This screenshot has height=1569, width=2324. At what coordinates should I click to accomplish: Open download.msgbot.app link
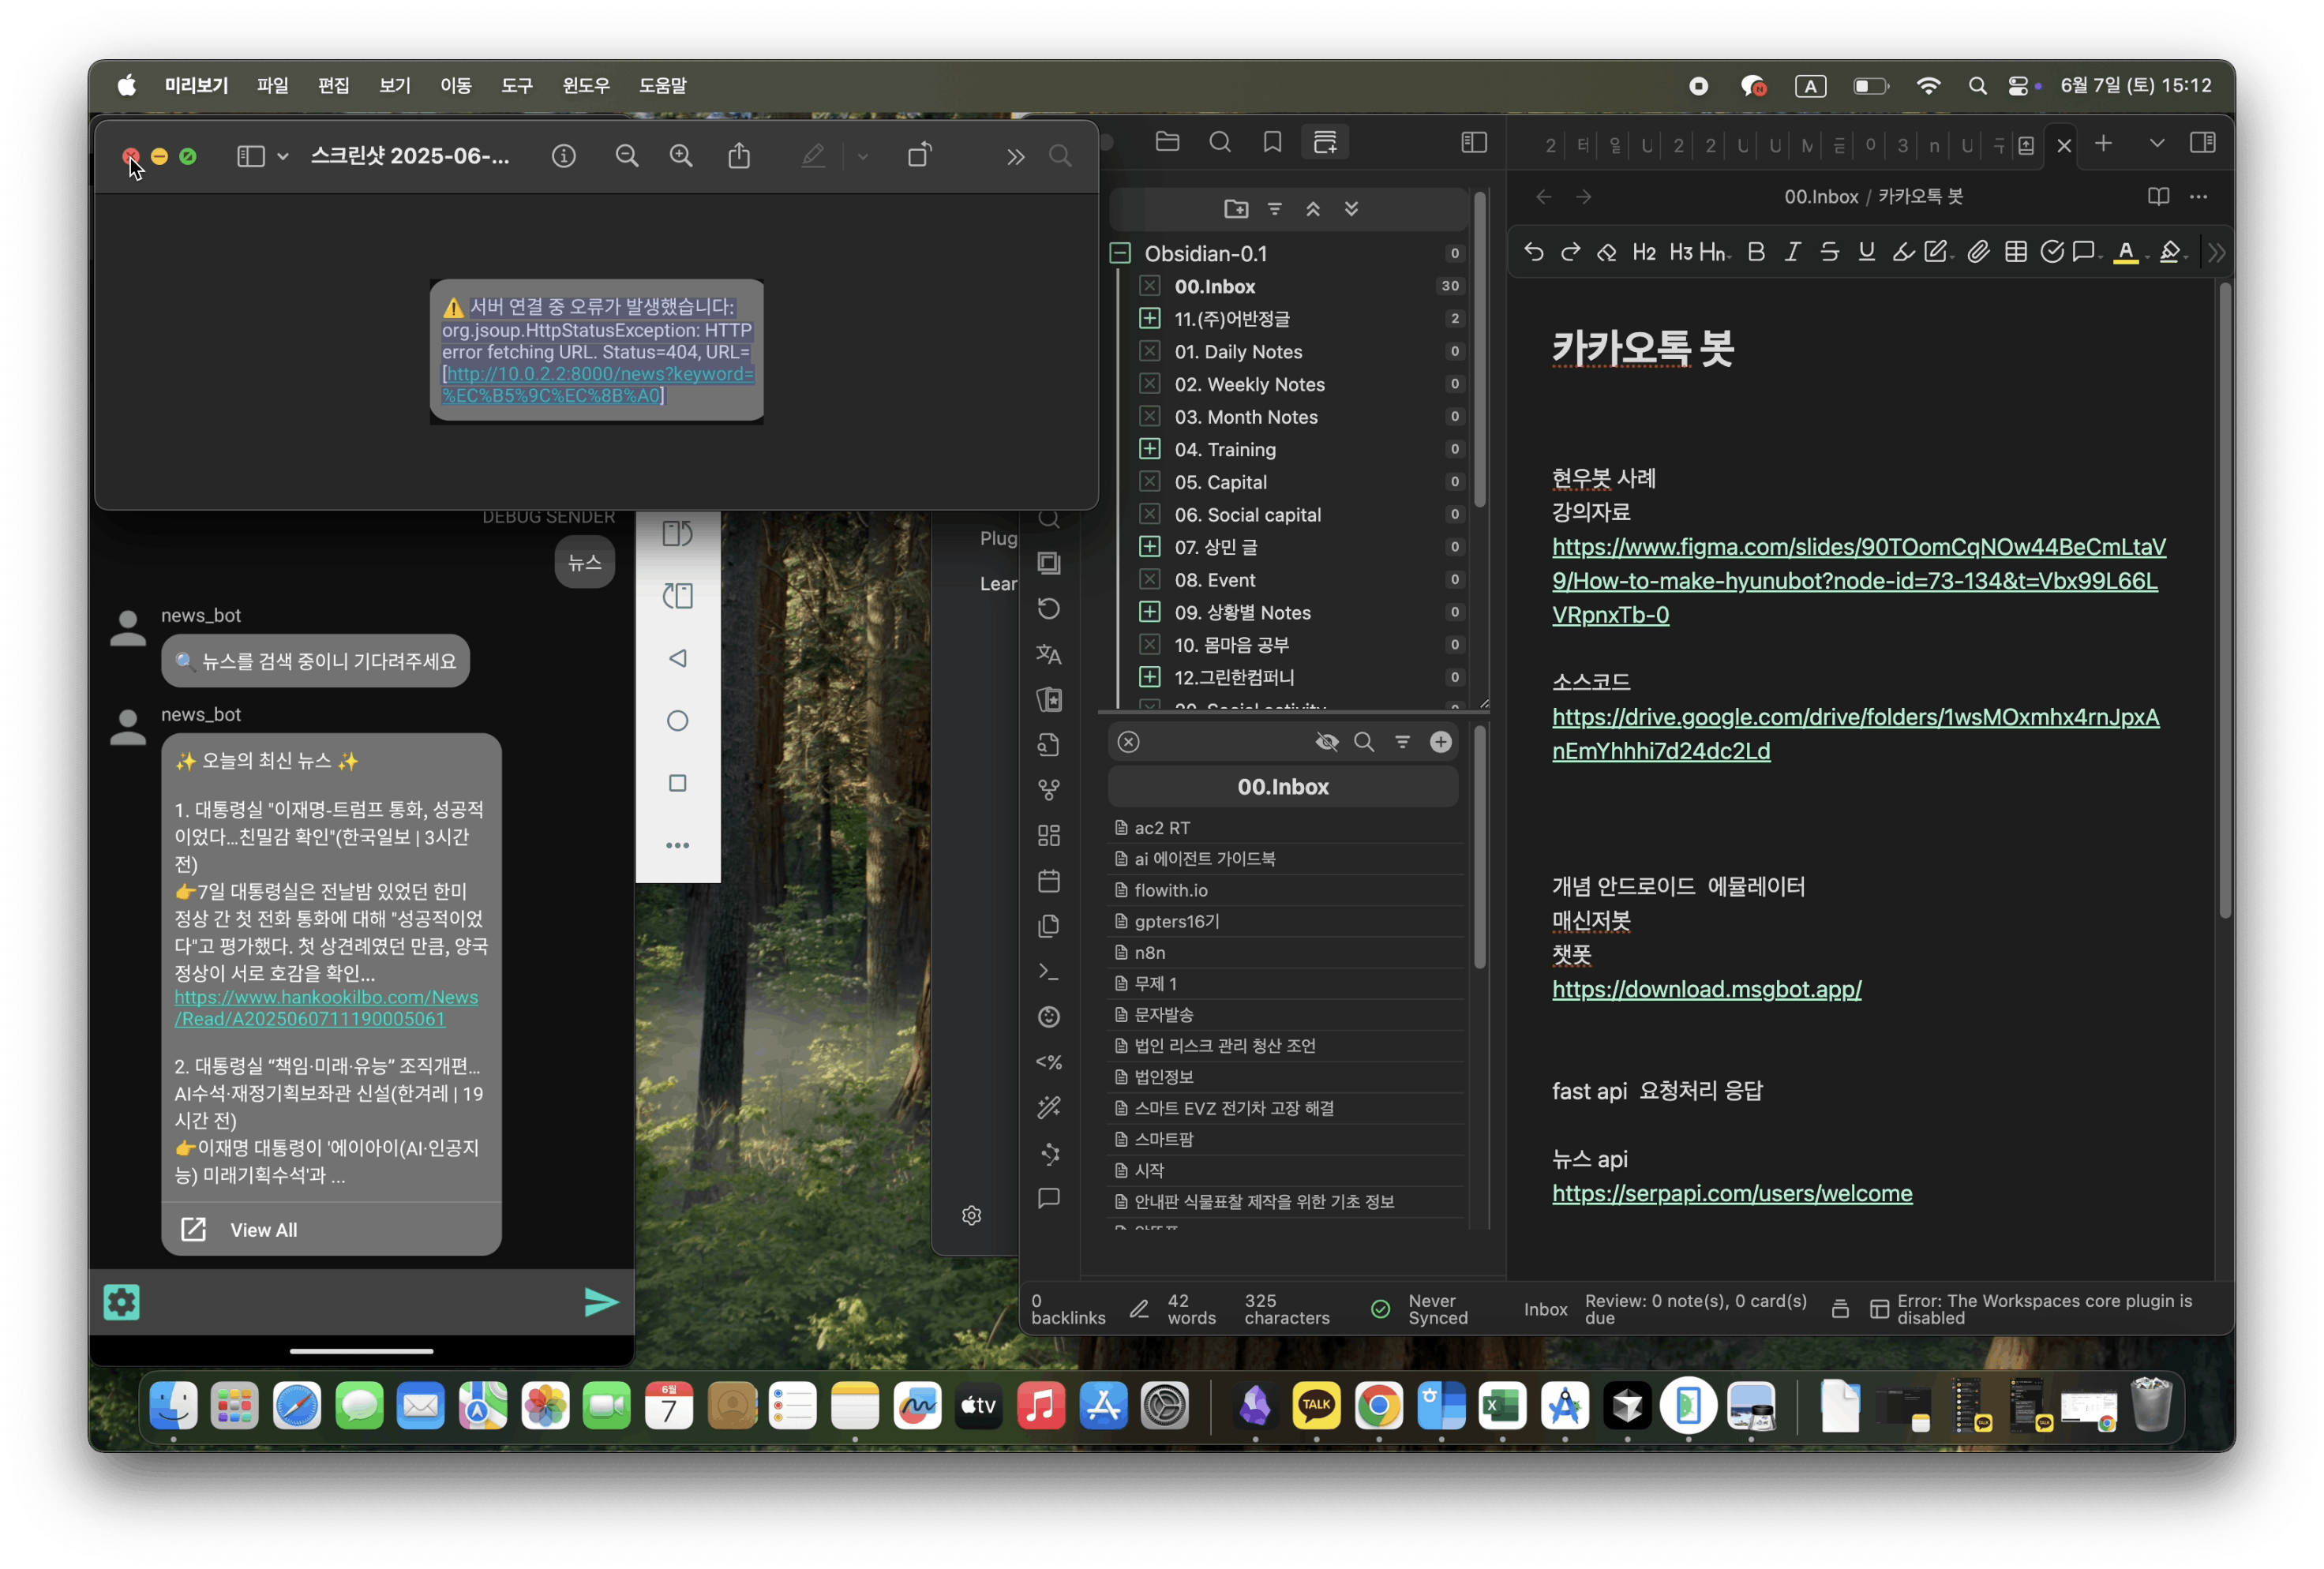click(1706, 988)
